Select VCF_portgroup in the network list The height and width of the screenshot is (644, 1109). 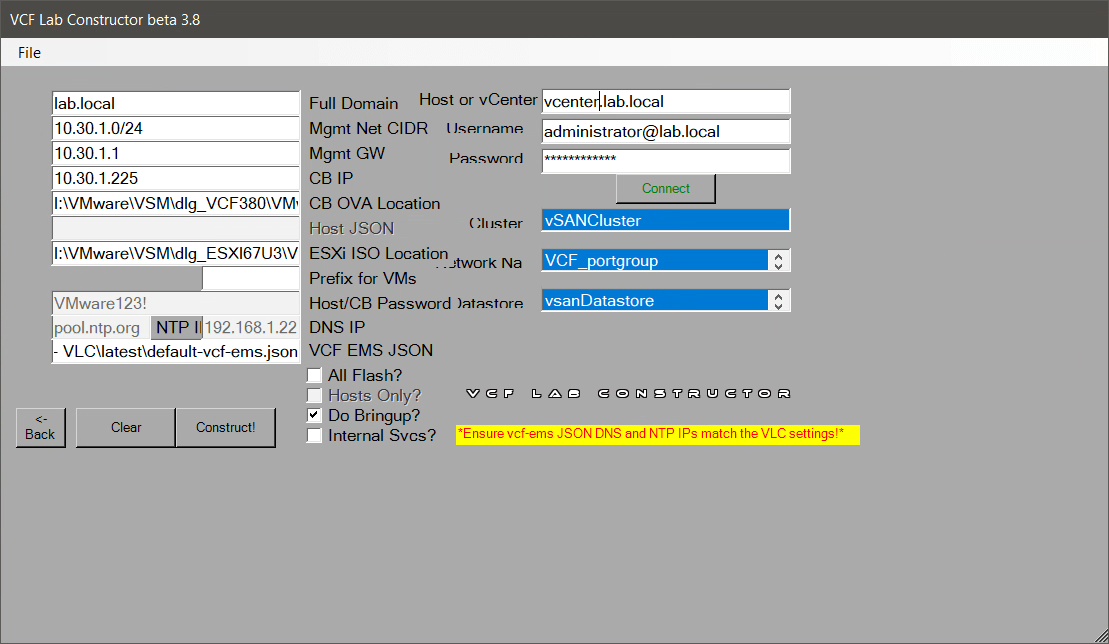[655, 261]
